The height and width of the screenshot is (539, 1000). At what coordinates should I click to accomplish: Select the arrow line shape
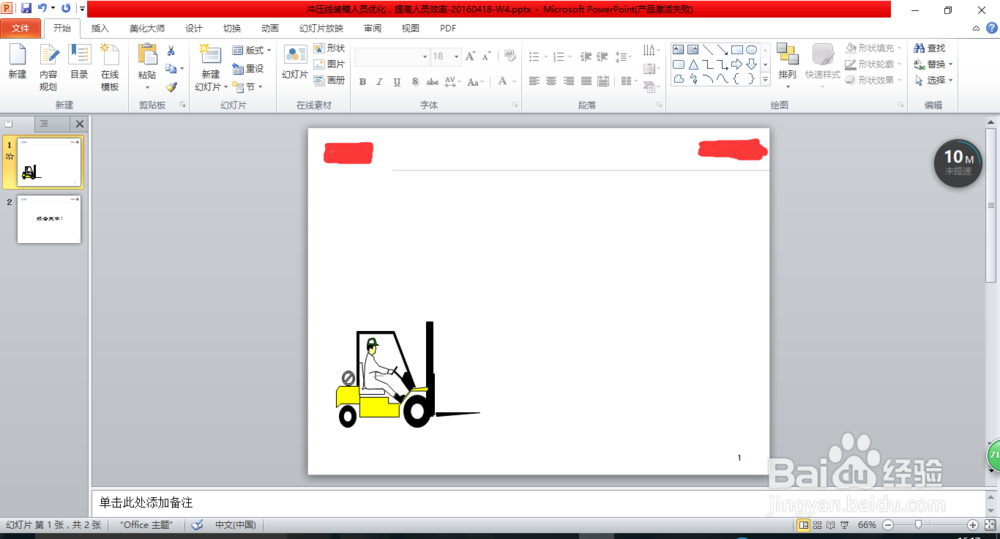coord(722,50)
